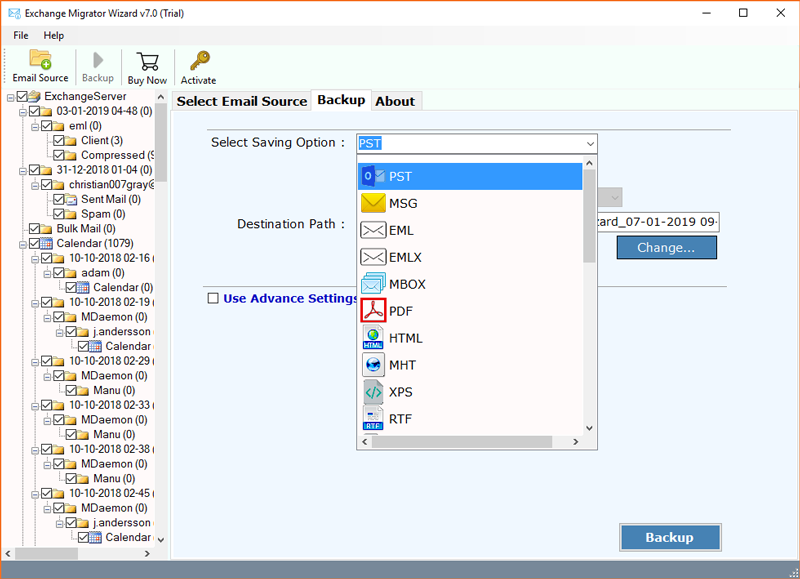Collapse the Calendar (1079) node
Viewport: 800px width, 579px height.
pos(22,244)
